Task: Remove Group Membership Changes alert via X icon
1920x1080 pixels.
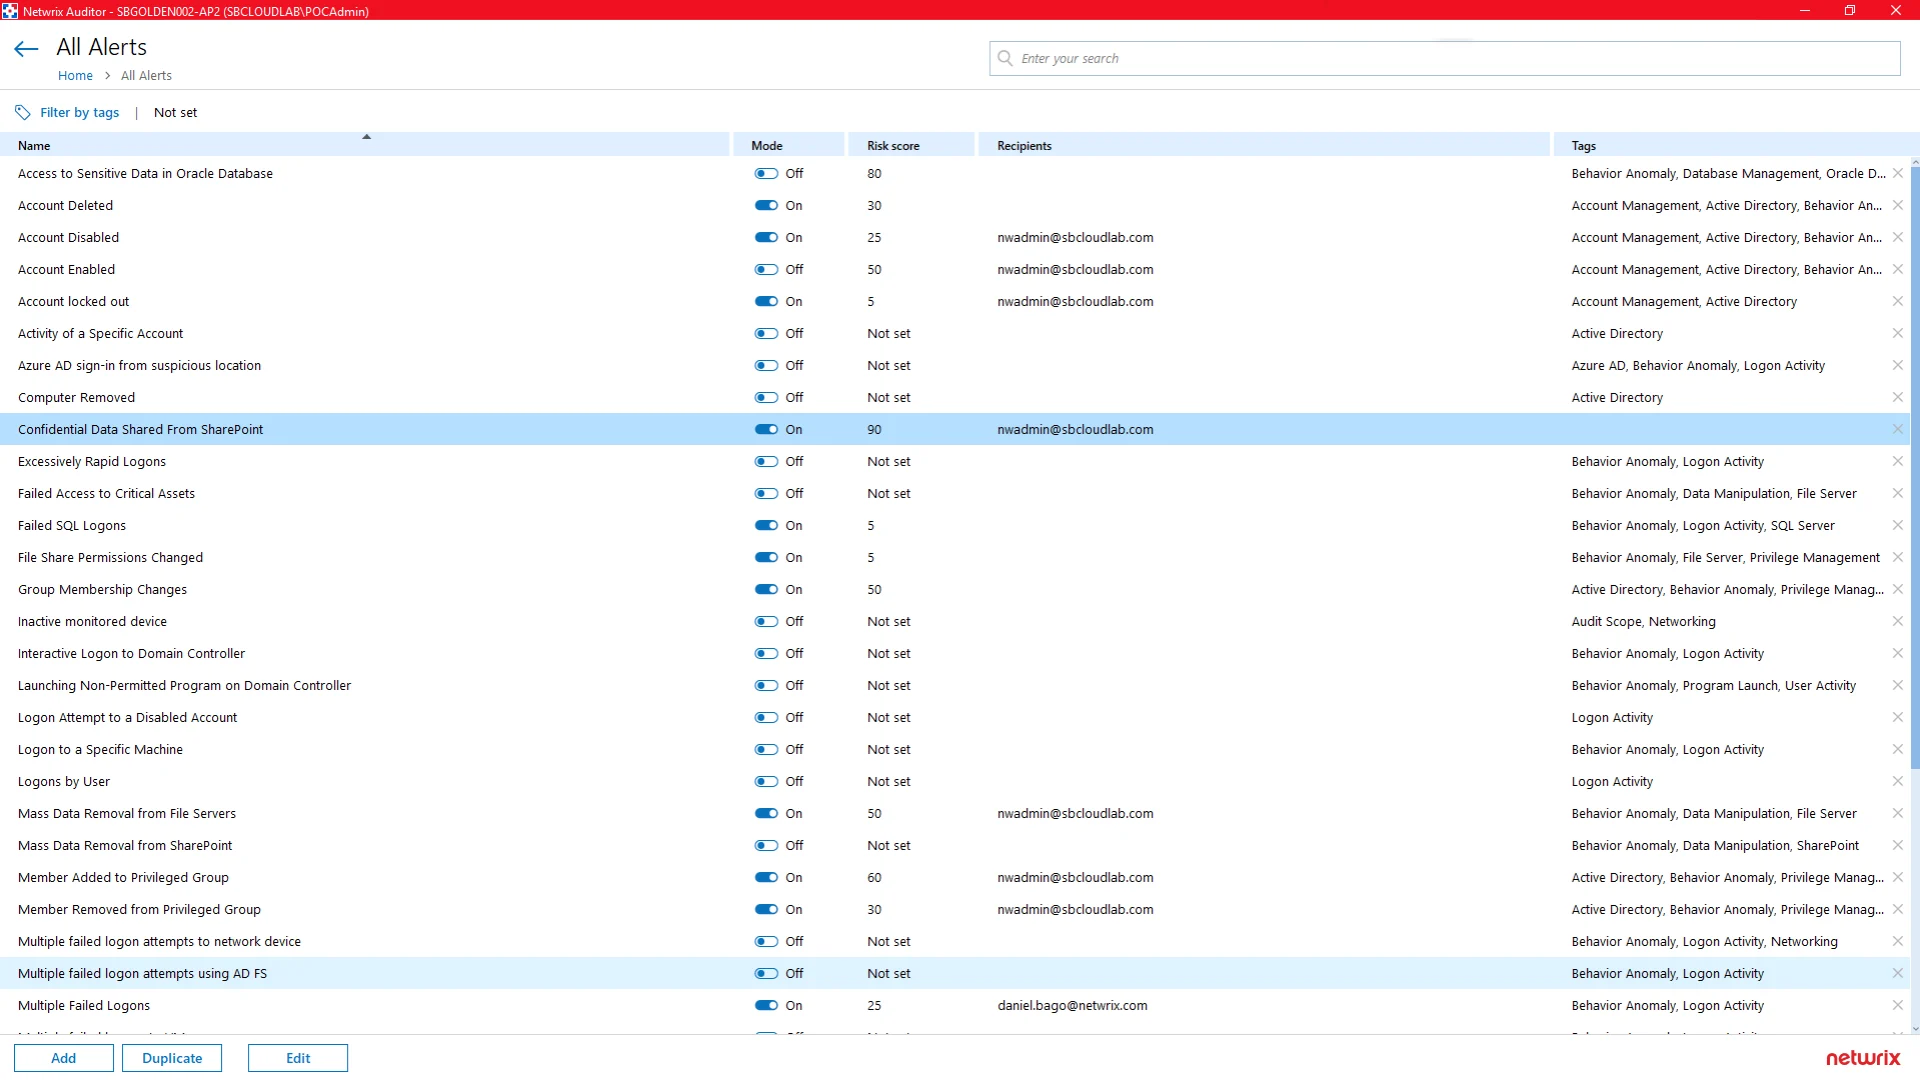Action: [1897, 589]
